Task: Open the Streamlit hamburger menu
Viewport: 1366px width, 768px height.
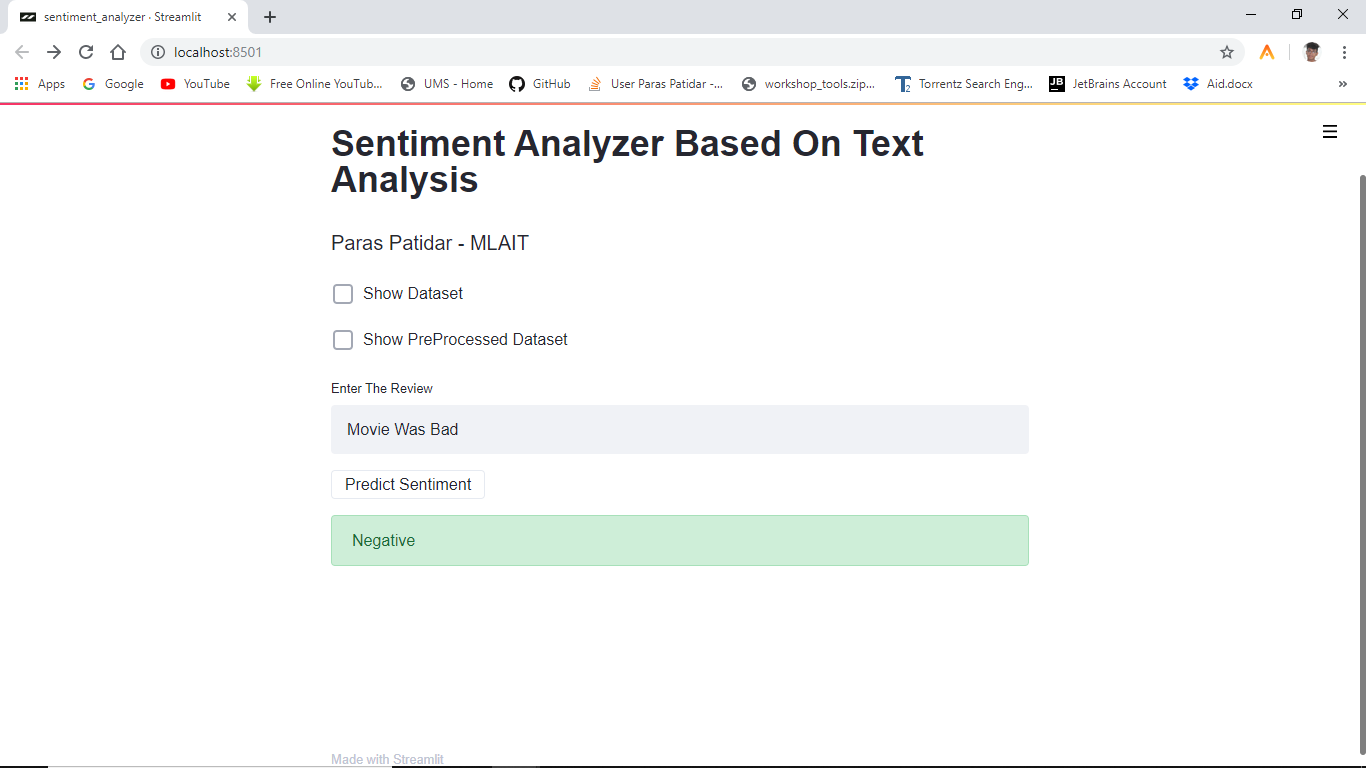Action: point(1329,132)
